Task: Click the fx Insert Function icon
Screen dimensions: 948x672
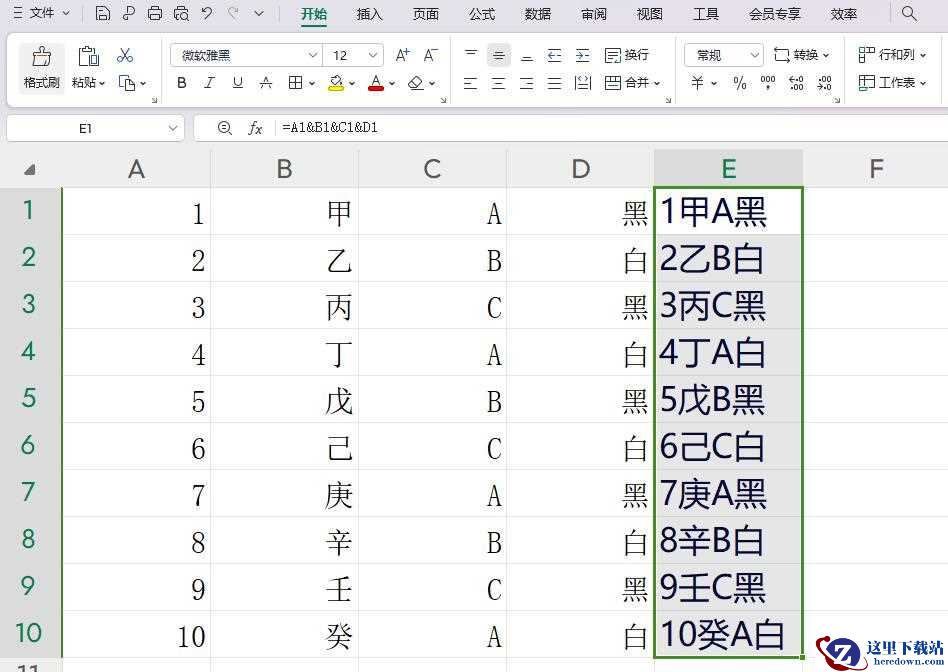Action: (x=255, y=128)
